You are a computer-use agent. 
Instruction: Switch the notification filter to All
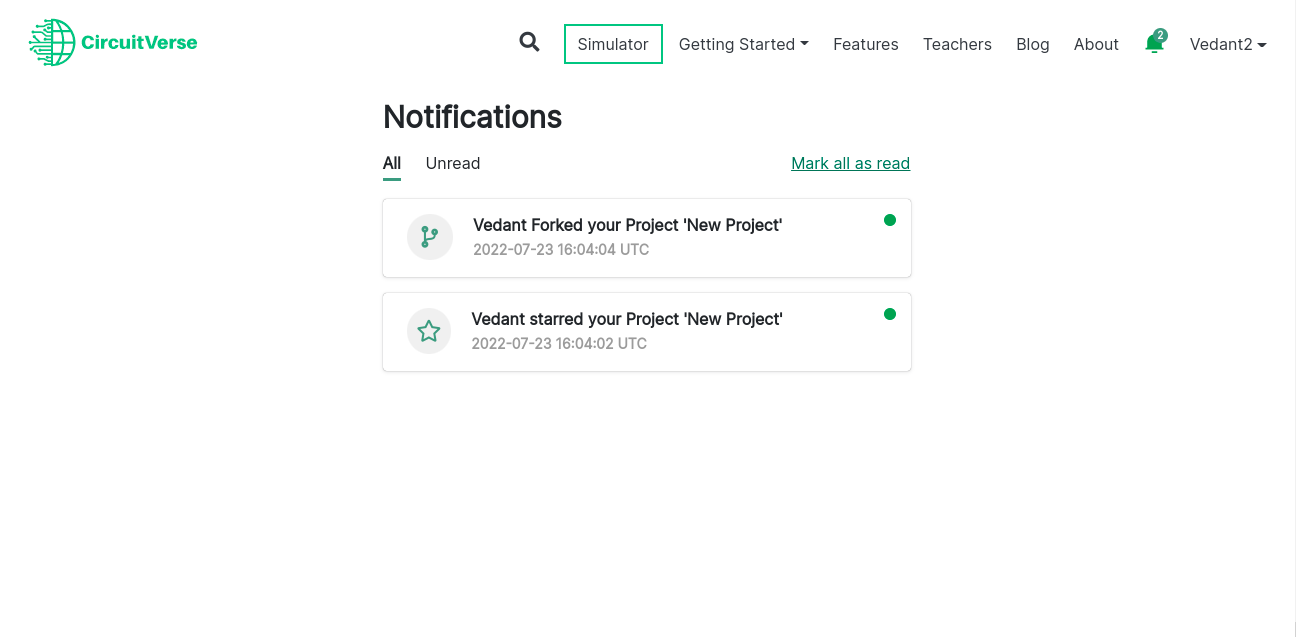coord(391,163)
